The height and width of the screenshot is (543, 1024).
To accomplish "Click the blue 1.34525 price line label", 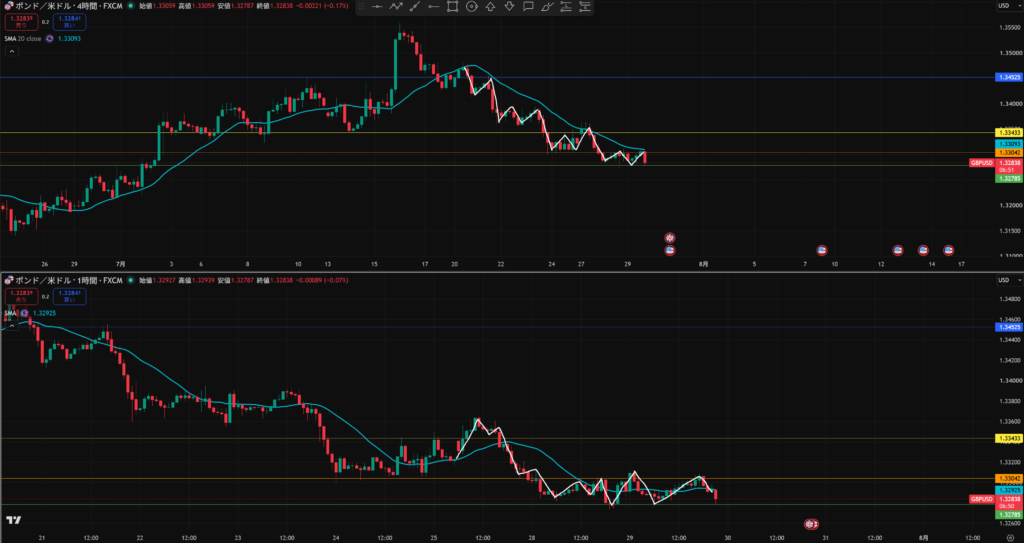I will [1008, 77].
